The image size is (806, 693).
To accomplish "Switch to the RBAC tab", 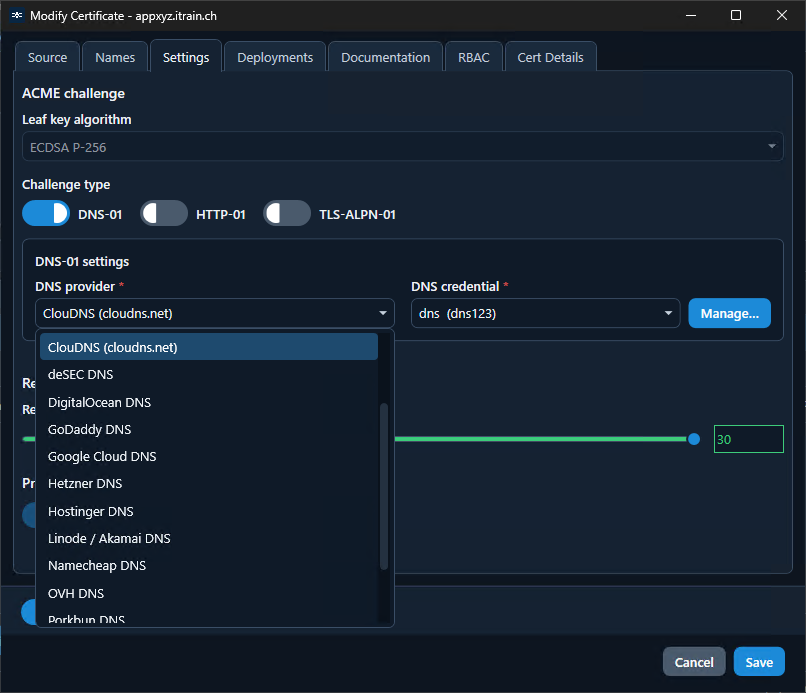I will click(473, 57).
